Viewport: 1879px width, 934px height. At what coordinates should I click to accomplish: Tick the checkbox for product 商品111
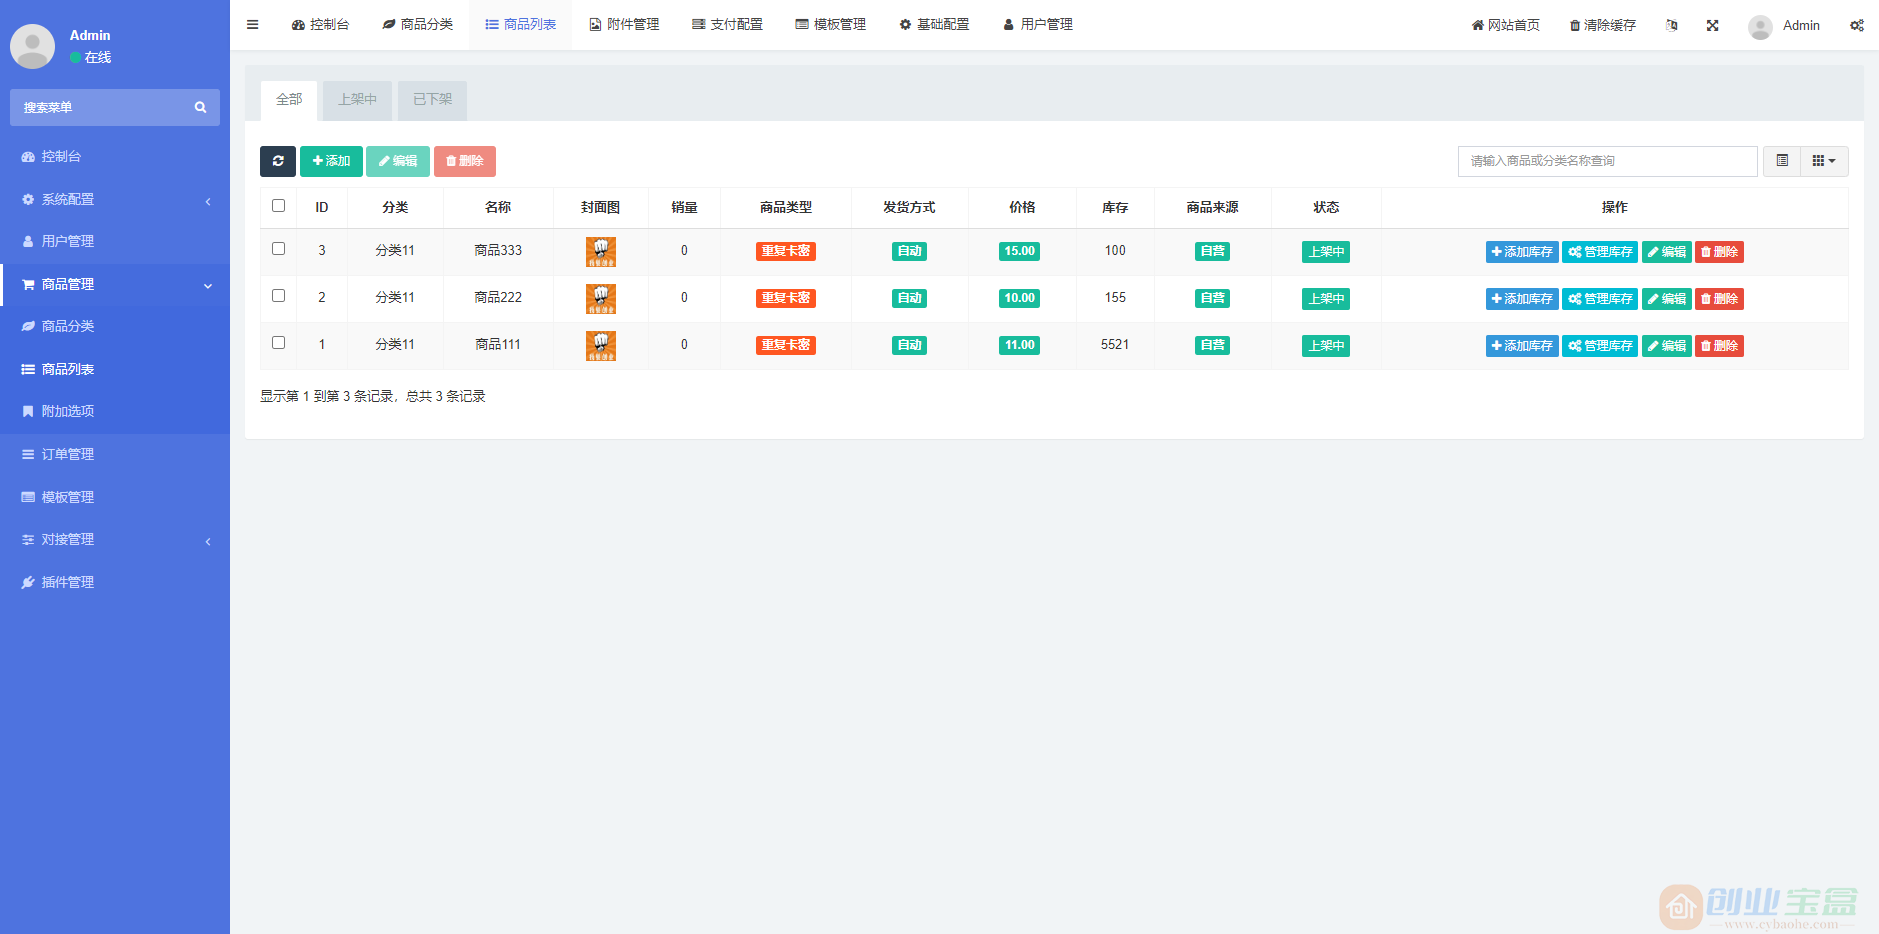[x=278, y=342]
